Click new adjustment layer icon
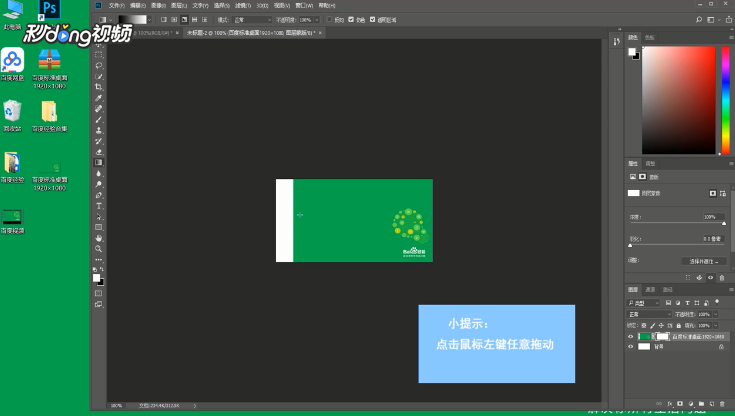The height and width of the screenshot is (416, 735). (690, 403)
